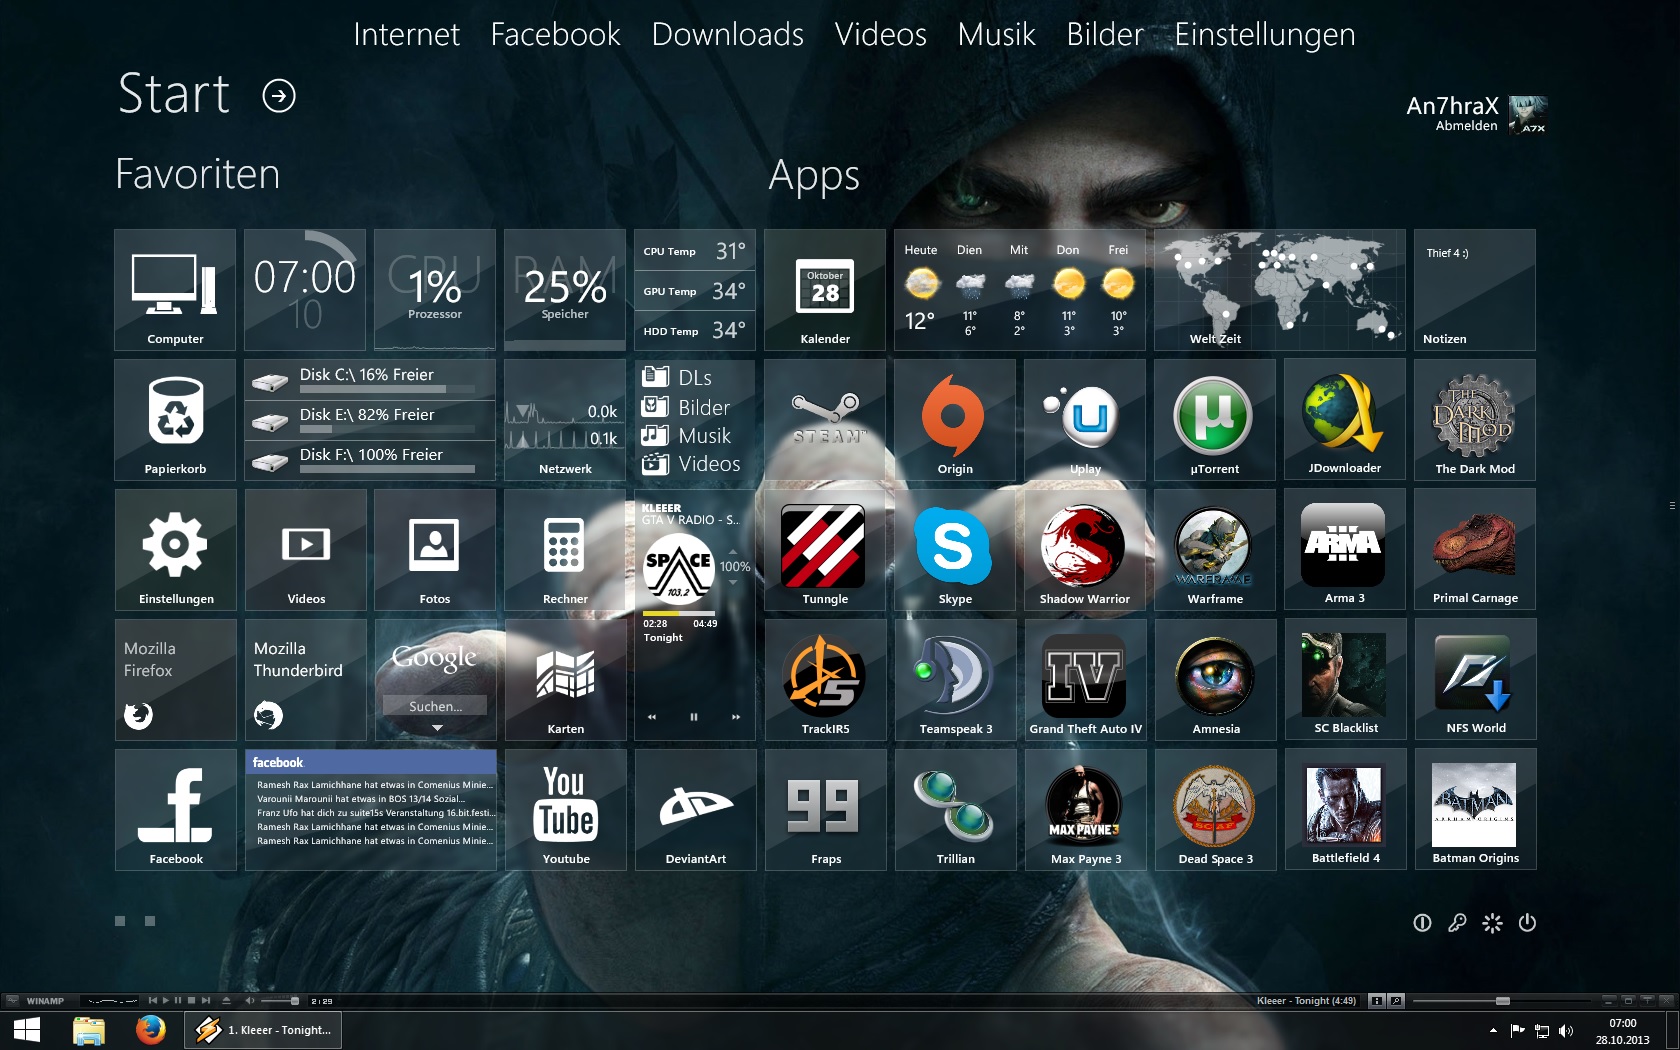Viewport: 1680px width, 1050px height.
Task: Open the Steam tile
Action: click(x=825, y=420)
